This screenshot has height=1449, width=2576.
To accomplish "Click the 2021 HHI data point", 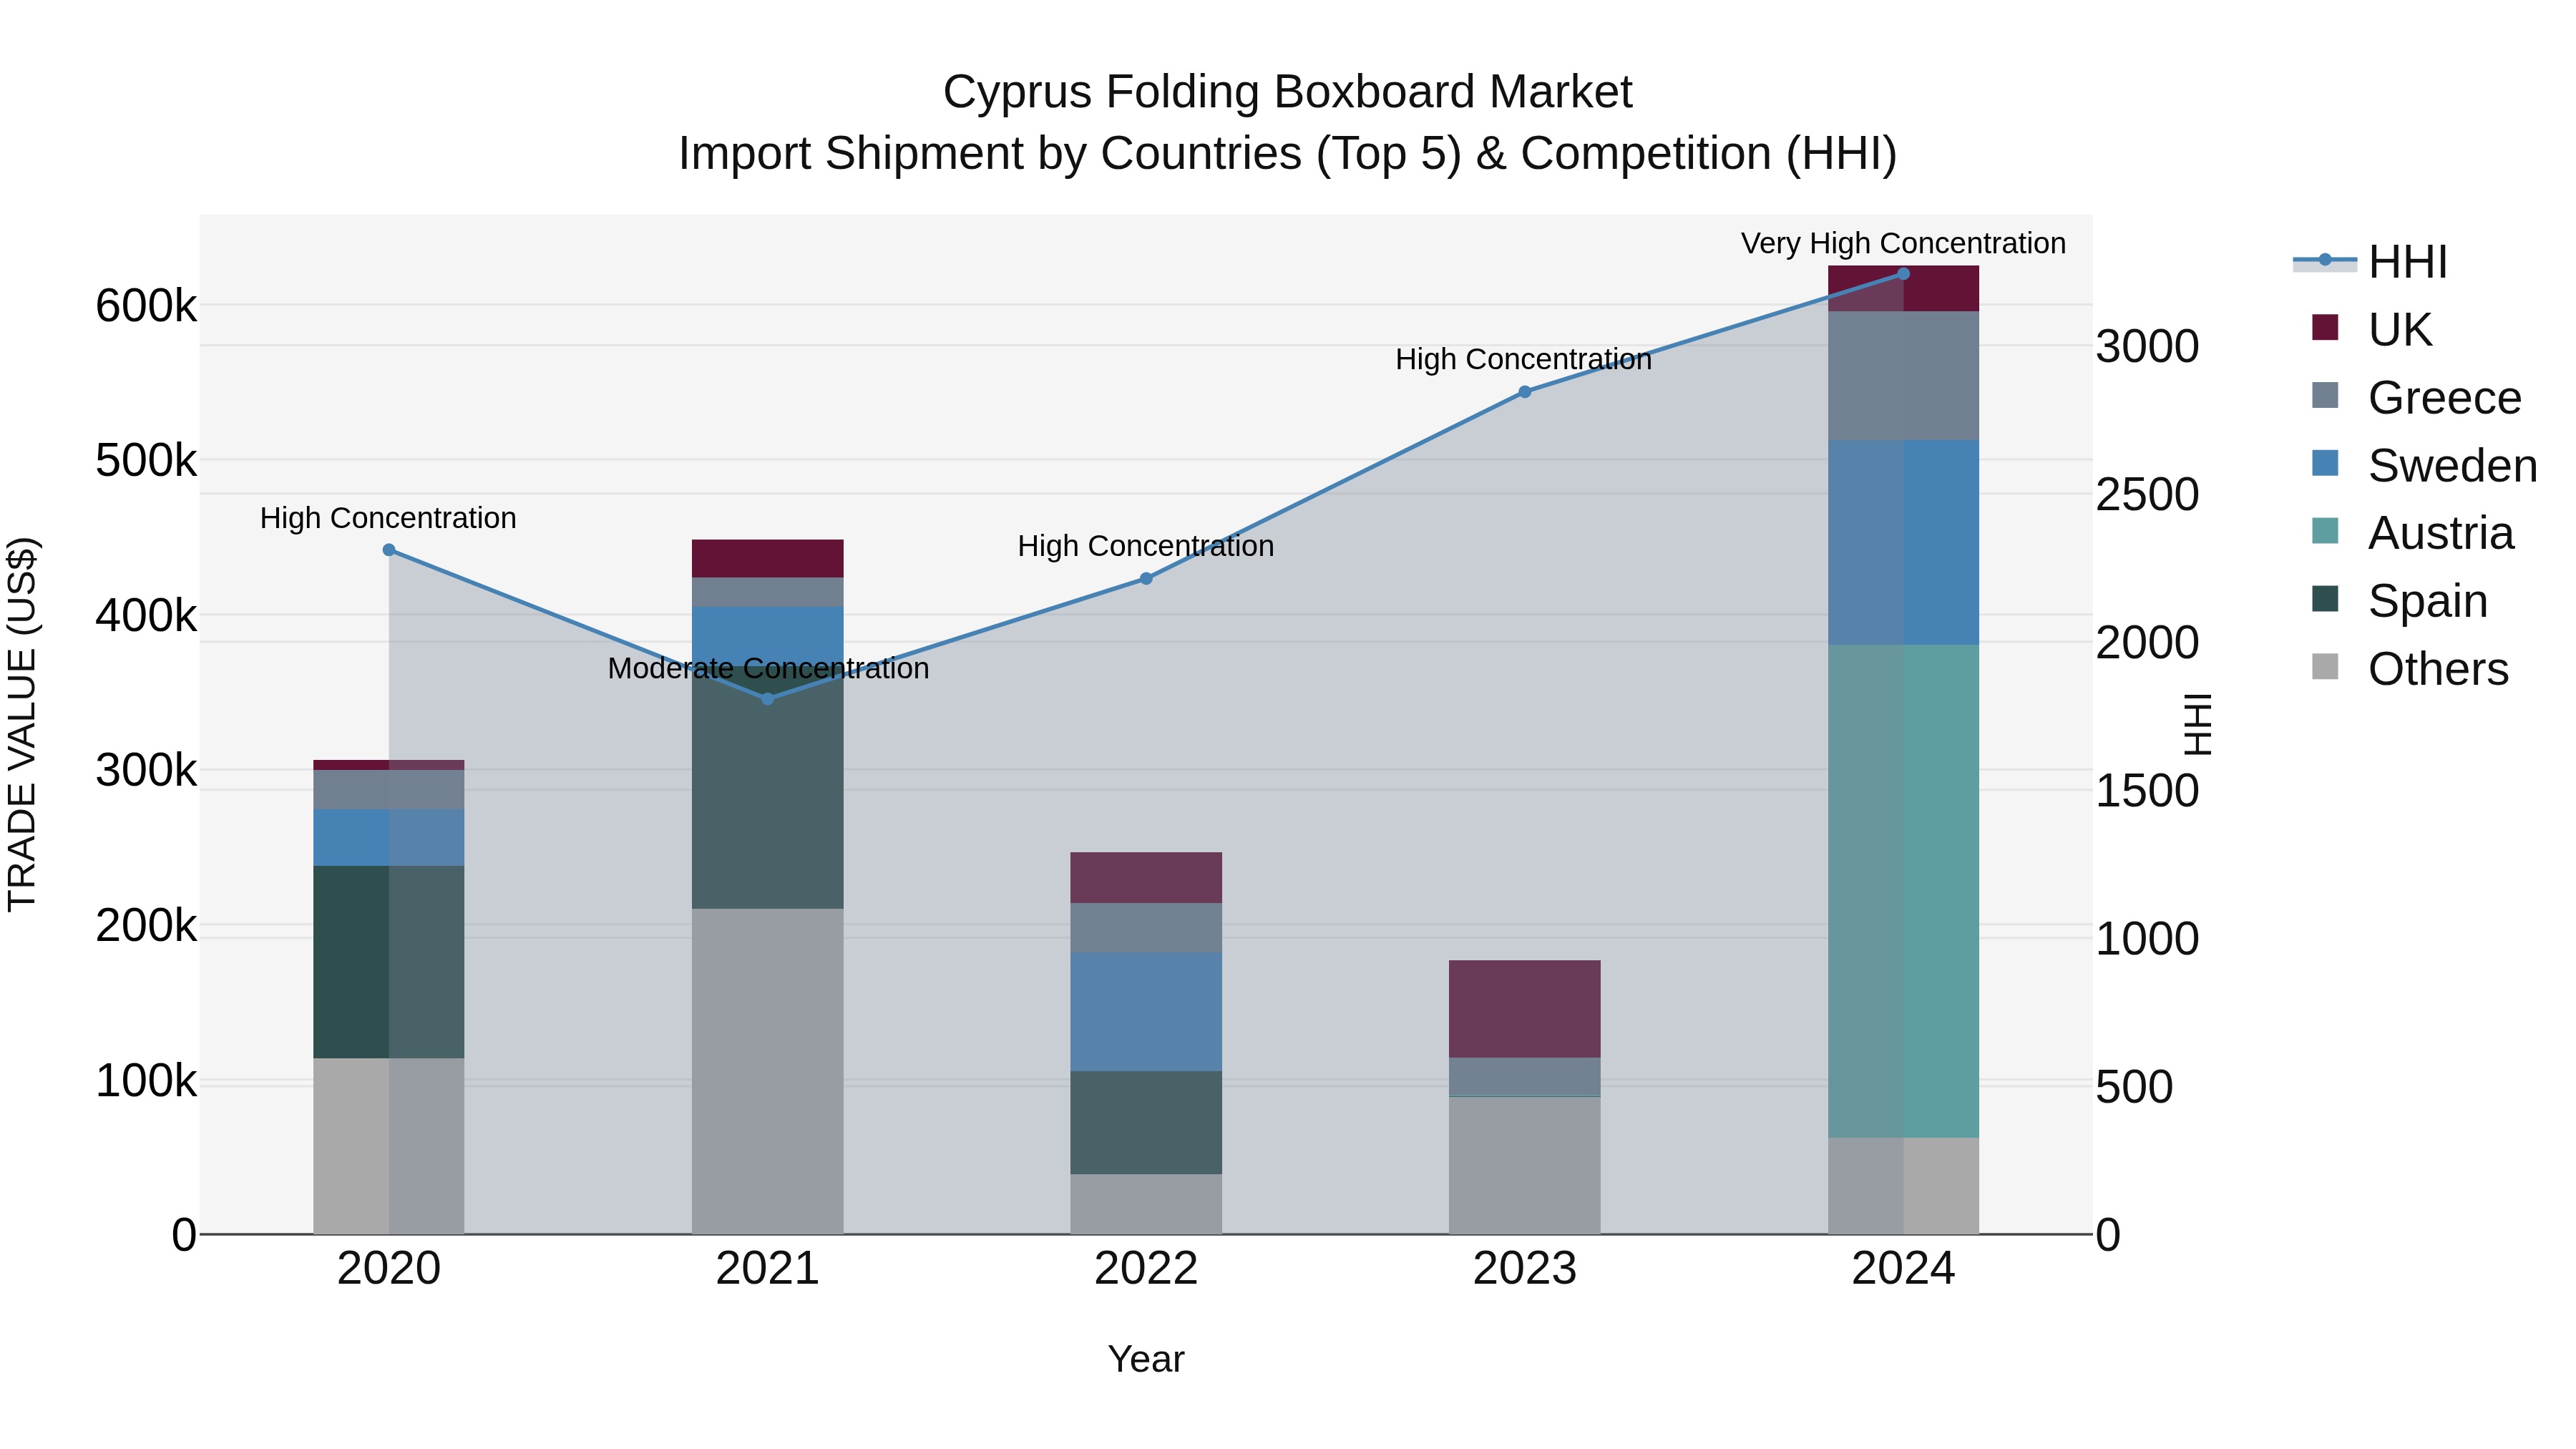I will coord(768,699).
